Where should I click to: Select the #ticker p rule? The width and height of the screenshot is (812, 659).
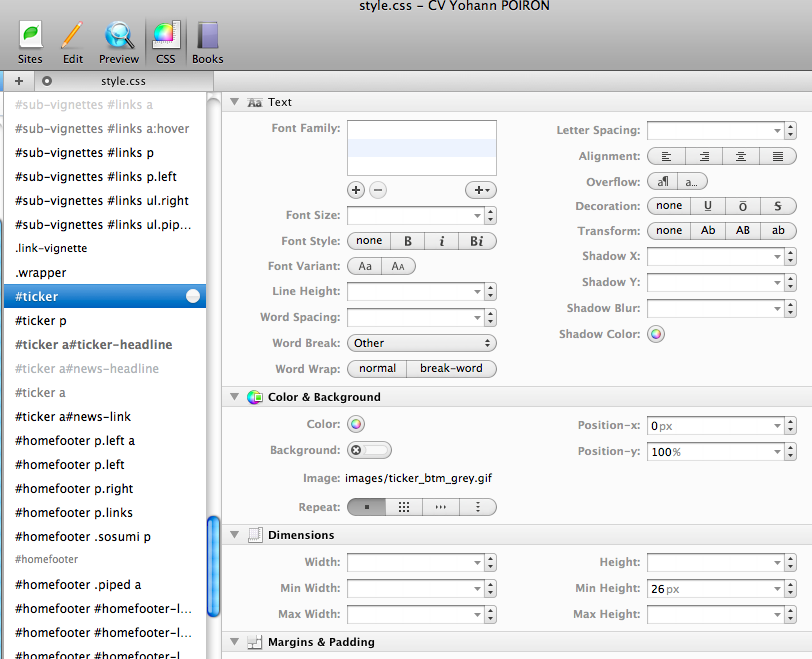41,321
